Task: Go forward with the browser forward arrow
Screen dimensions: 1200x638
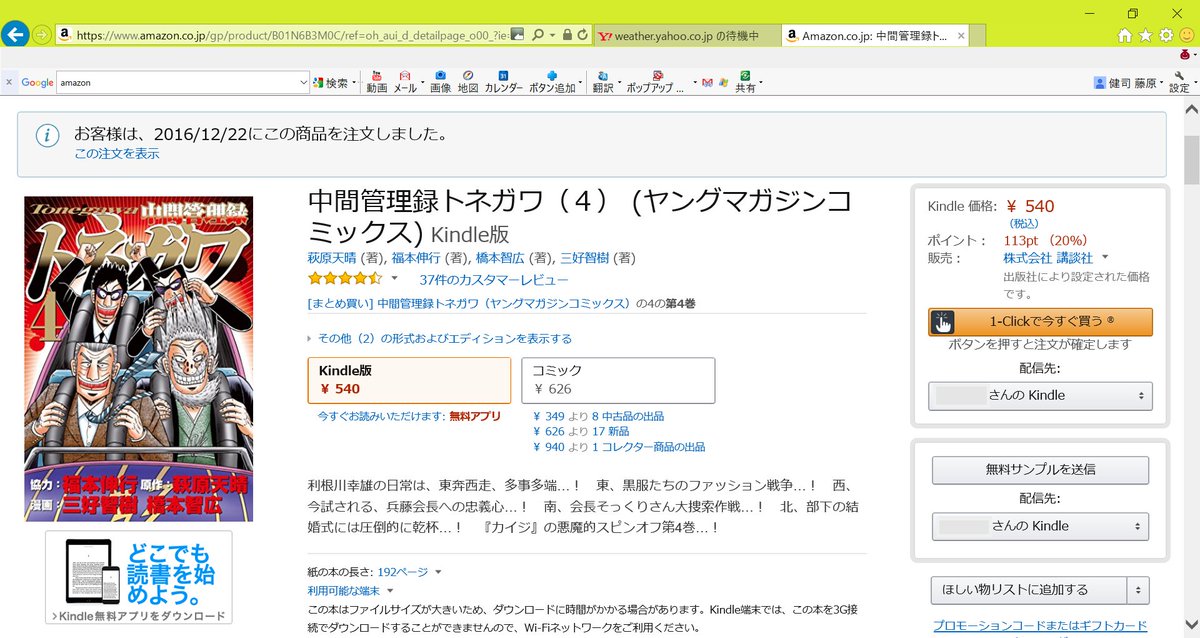Action: (43, 34)
